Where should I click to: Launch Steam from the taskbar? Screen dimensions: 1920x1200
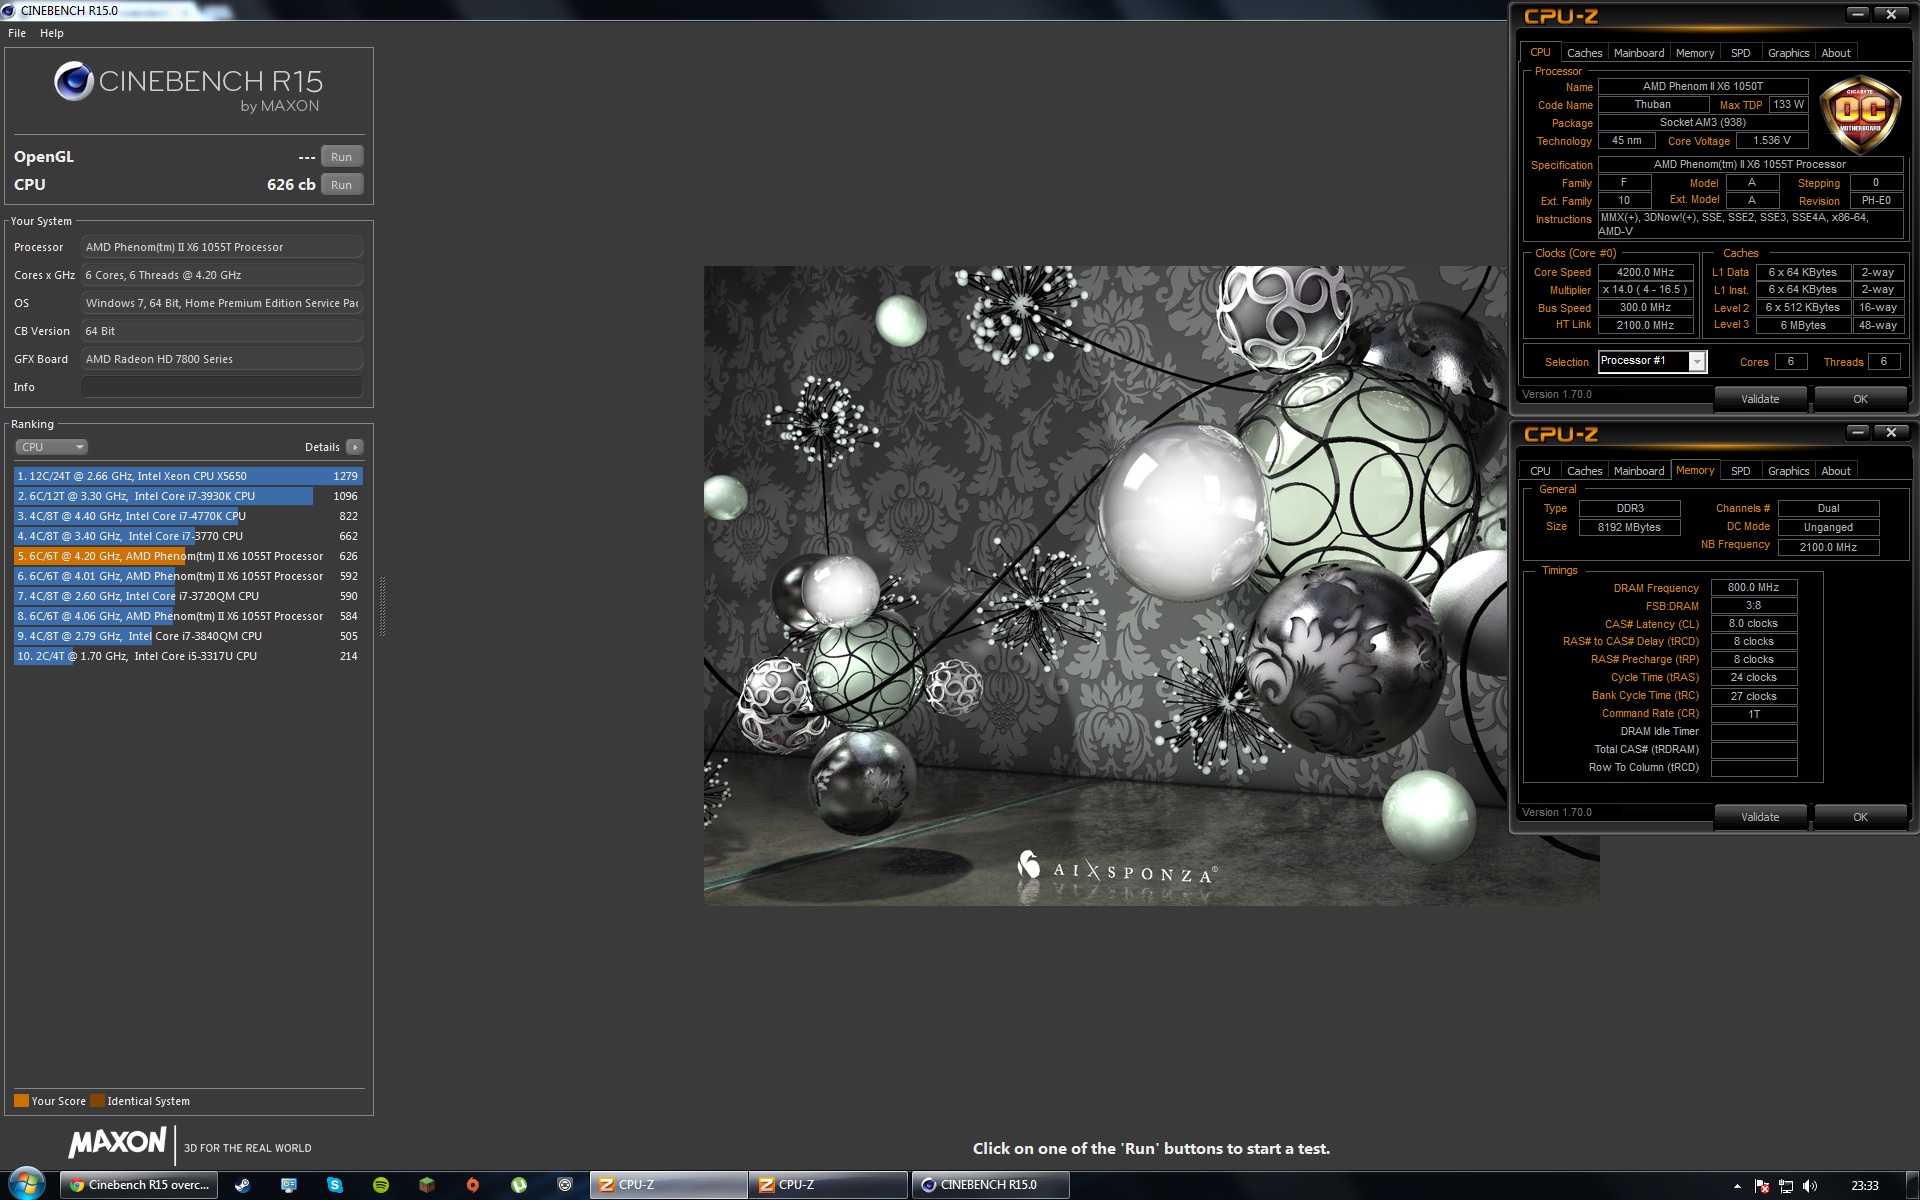[242, 1185]
